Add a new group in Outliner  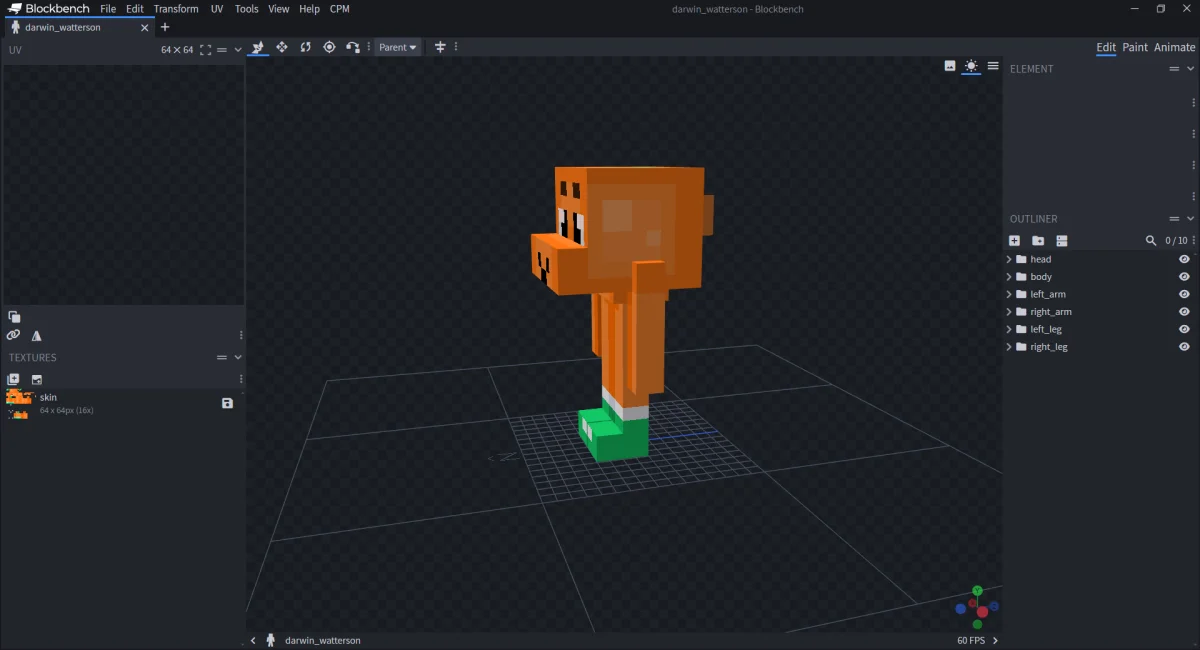[1038, 241]
